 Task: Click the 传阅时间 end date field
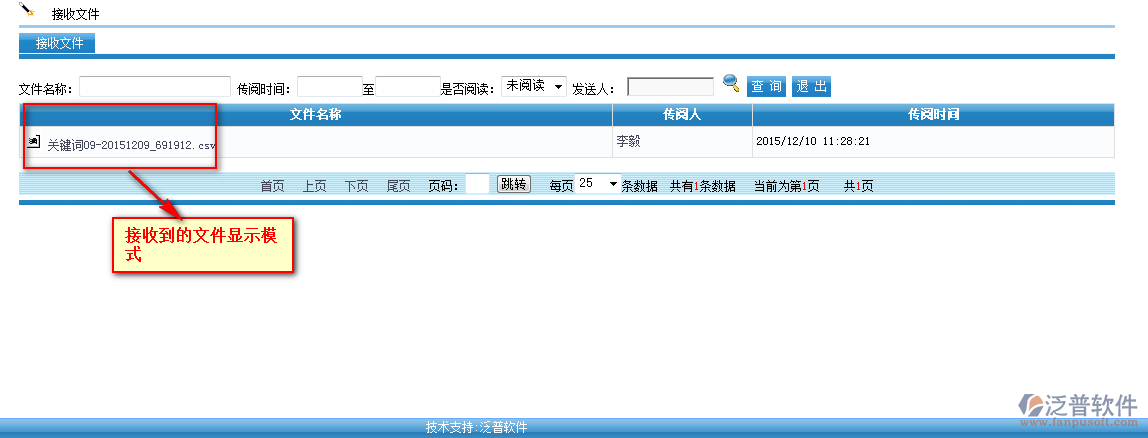coord(408,87)
